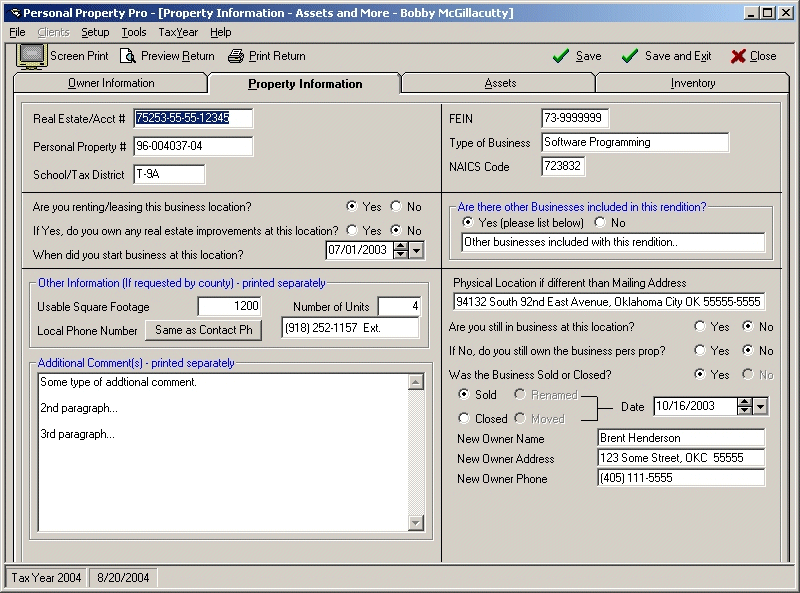
Task: Click the green Save checkmark icon
Action: pyautogui.click(x=561, y=56)
